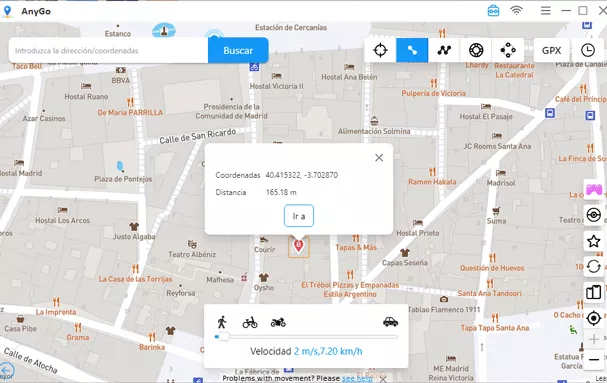
Task: Click the Tablao Flamenco 1911 label
Action: (444, 309)
